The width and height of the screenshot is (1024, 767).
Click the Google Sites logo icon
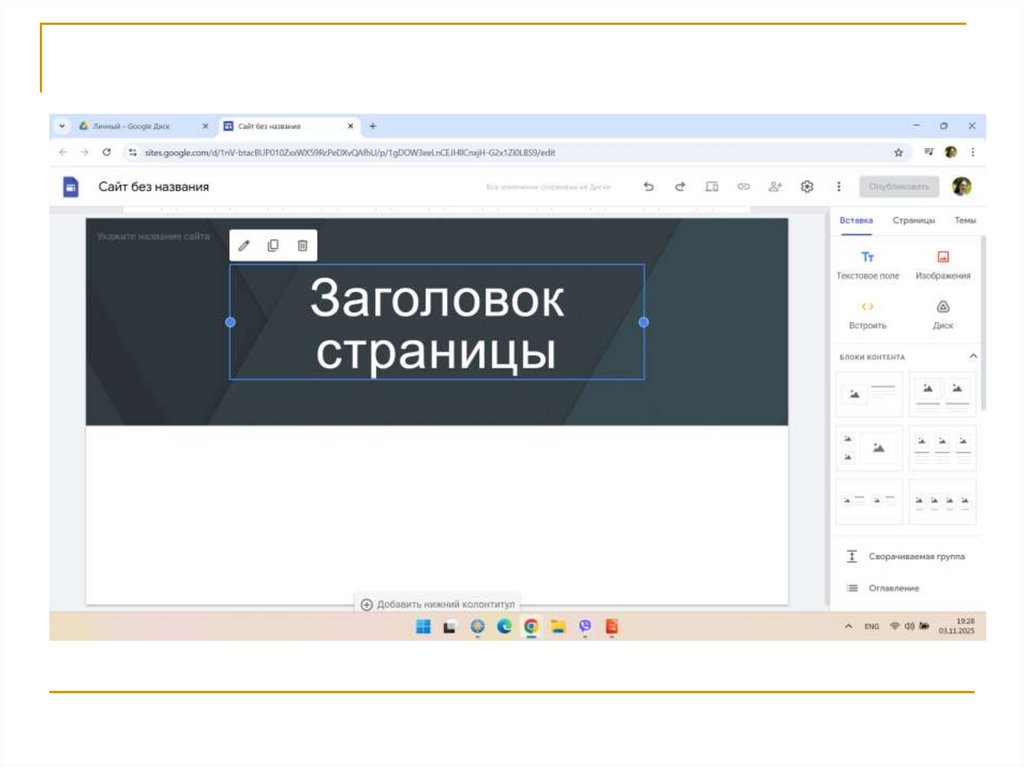click(71, 187)
